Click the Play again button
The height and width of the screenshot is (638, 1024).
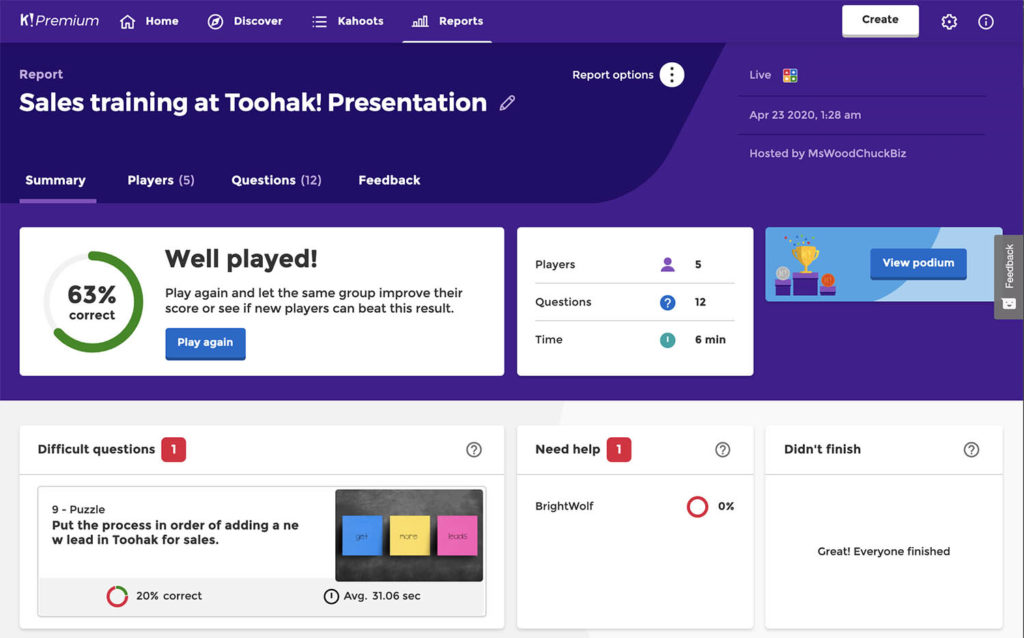tap(205, 344)
